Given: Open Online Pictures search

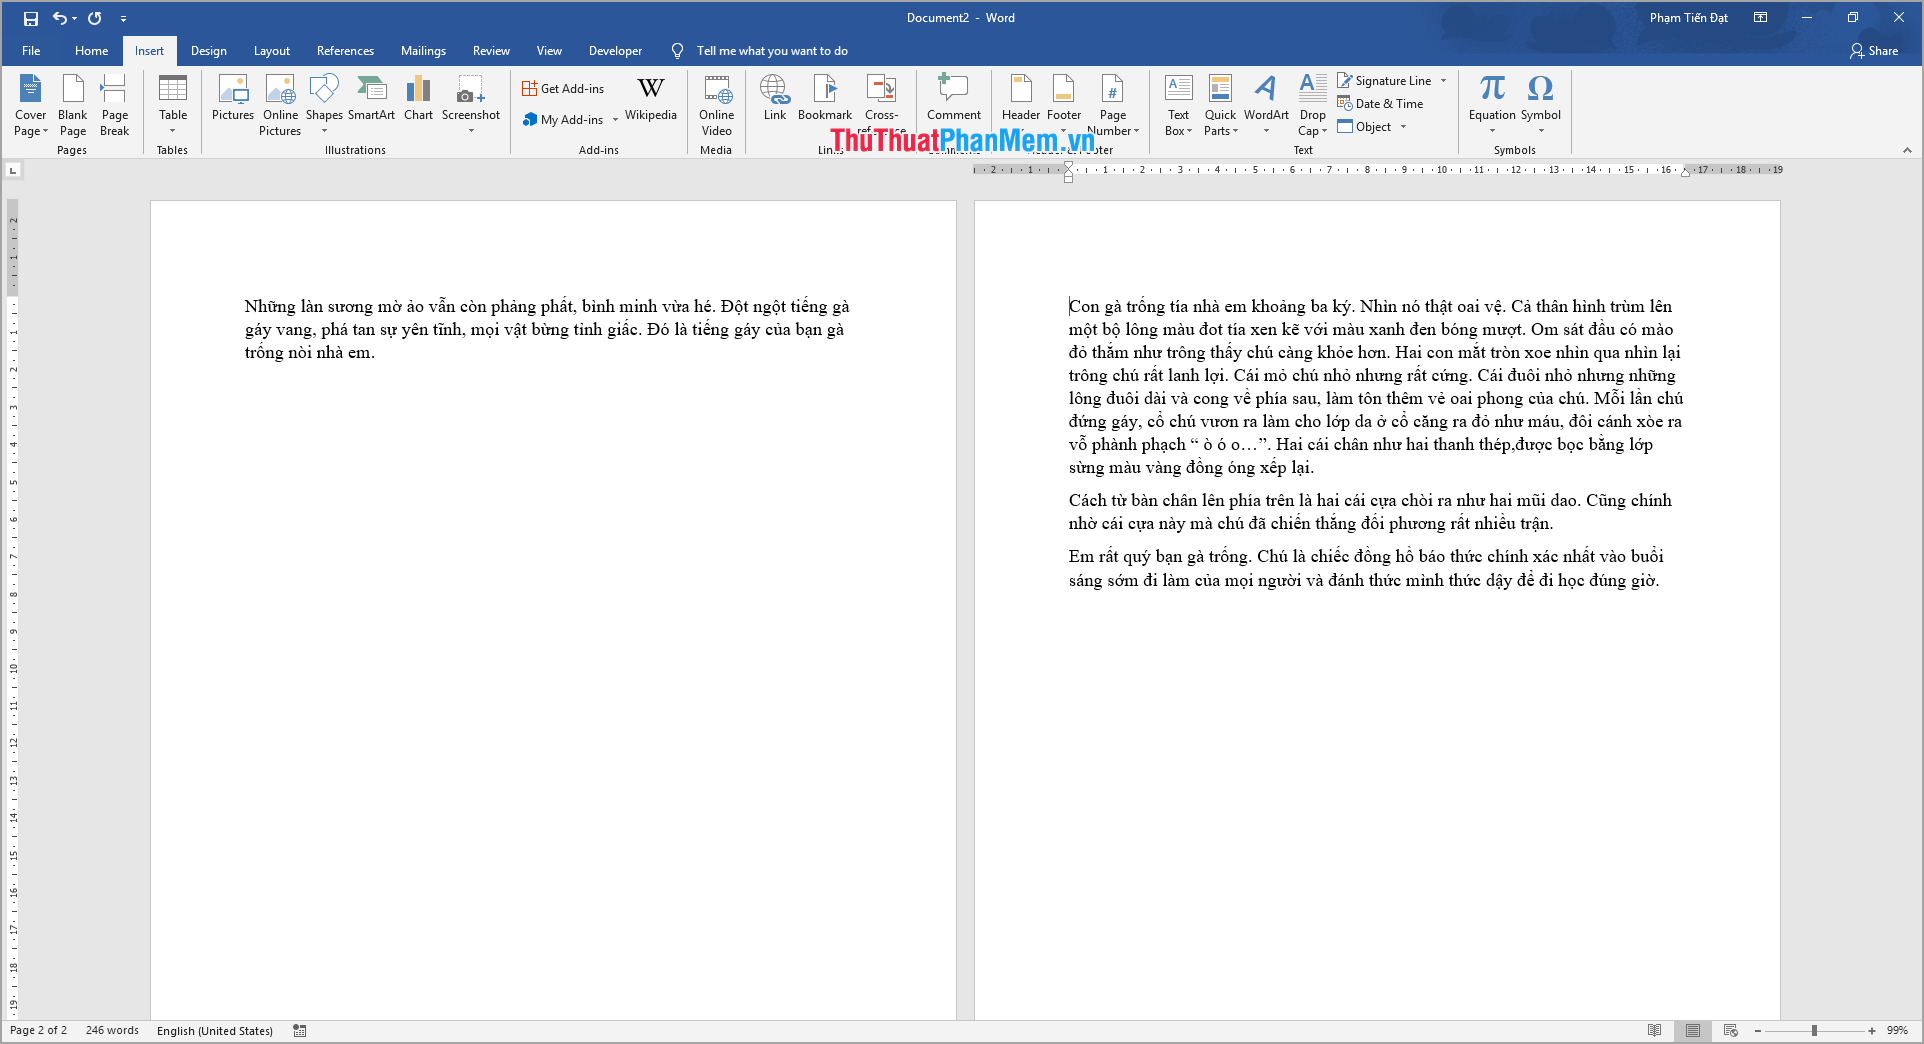Looking at the screenshot, I should pos(280,105).
